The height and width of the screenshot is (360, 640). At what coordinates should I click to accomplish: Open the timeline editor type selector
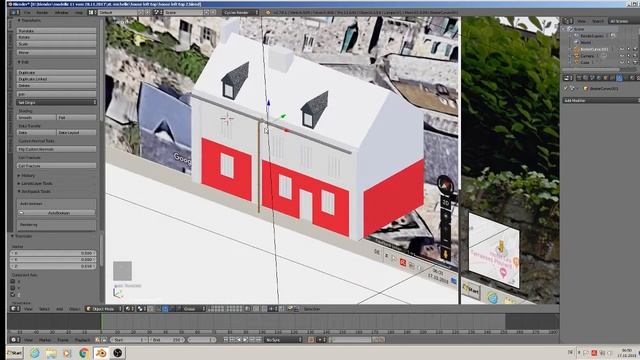coord(15,340)
